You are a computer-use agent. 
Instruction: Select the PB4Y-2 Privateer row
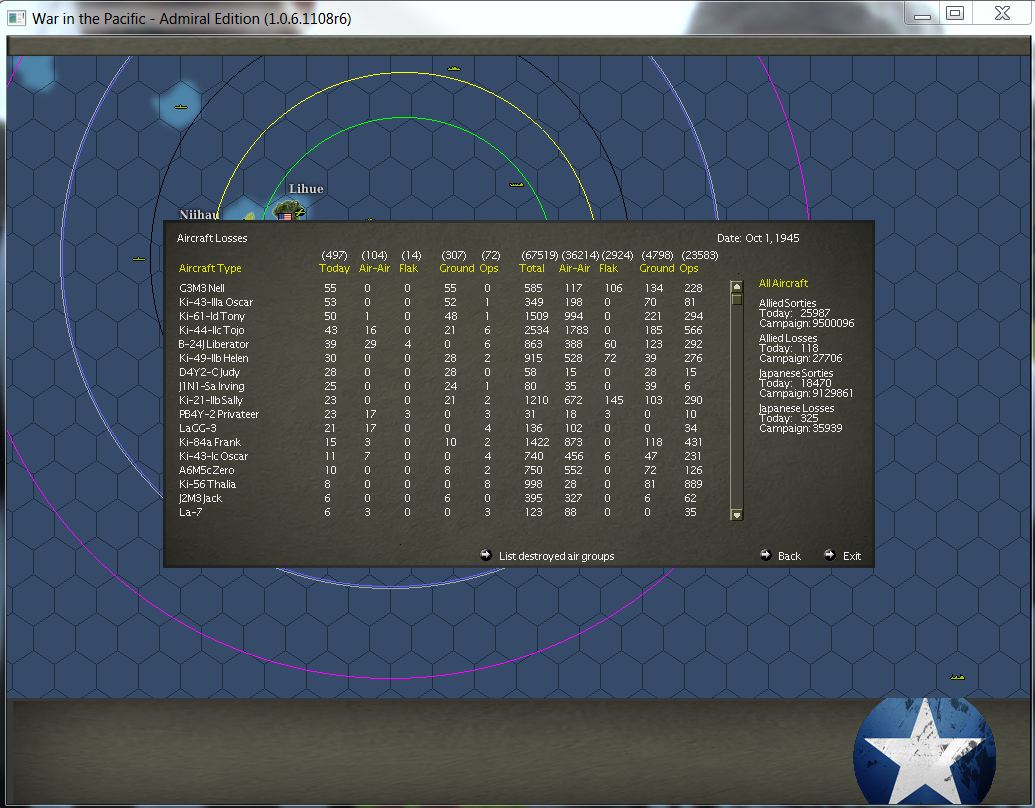(441, 415)
